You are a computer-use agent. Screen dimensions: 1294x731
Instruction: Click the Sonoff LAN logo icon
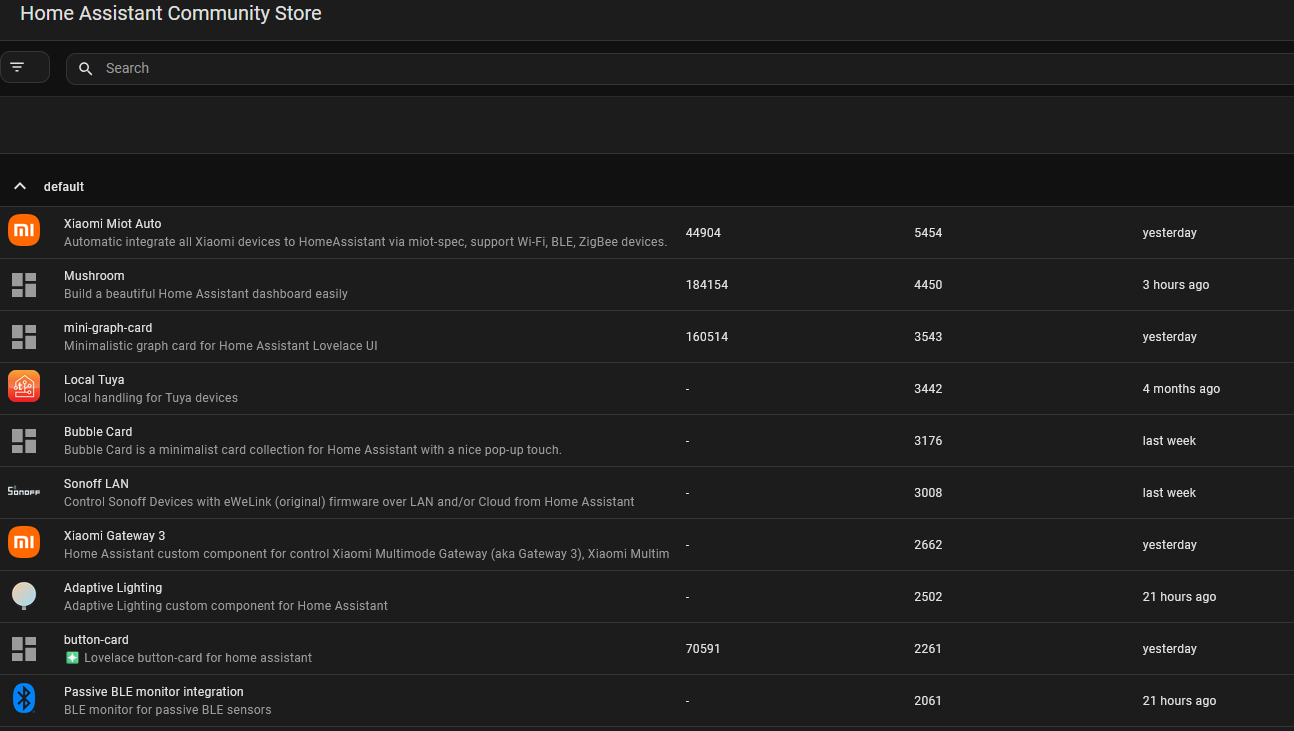(x=24, y=491)
